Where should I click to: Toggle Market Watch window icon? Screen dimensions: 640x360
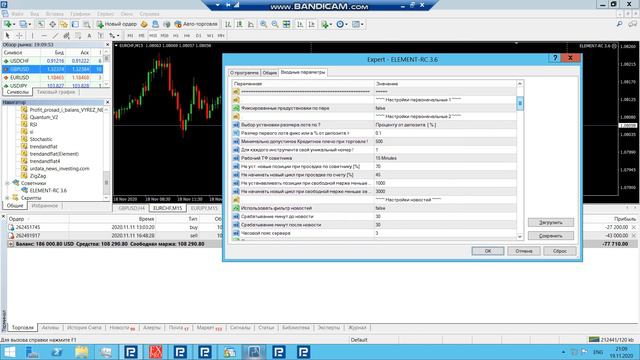[x=41, y=24]
